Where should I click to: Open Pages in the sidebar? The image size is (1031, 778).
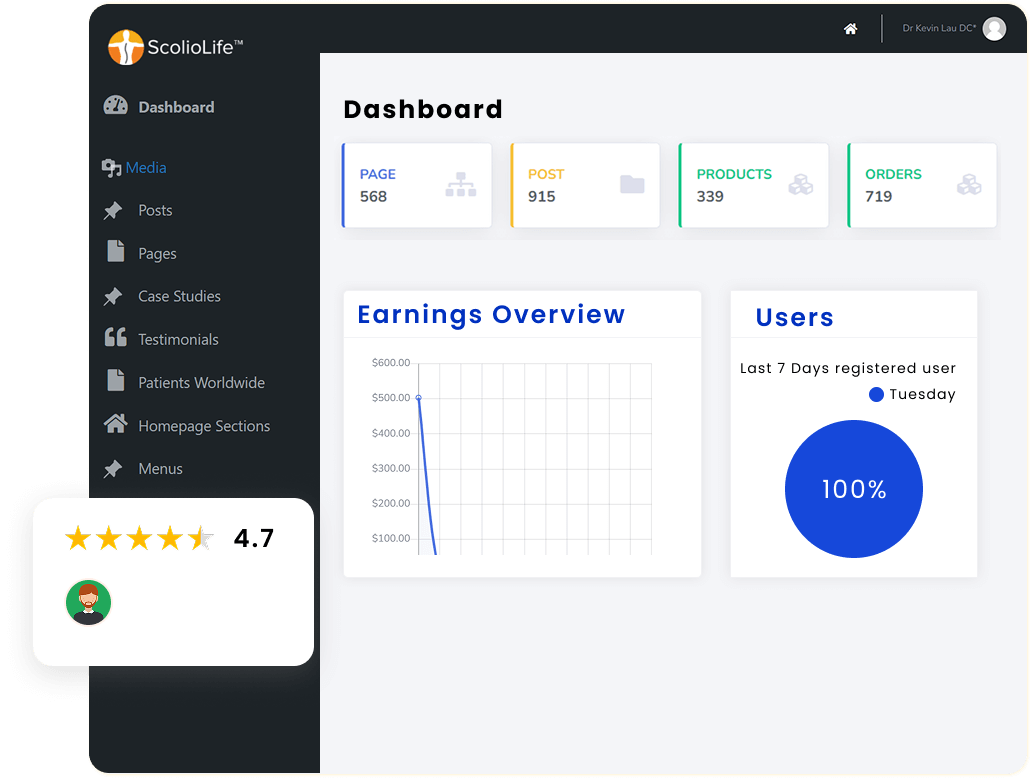157,254
